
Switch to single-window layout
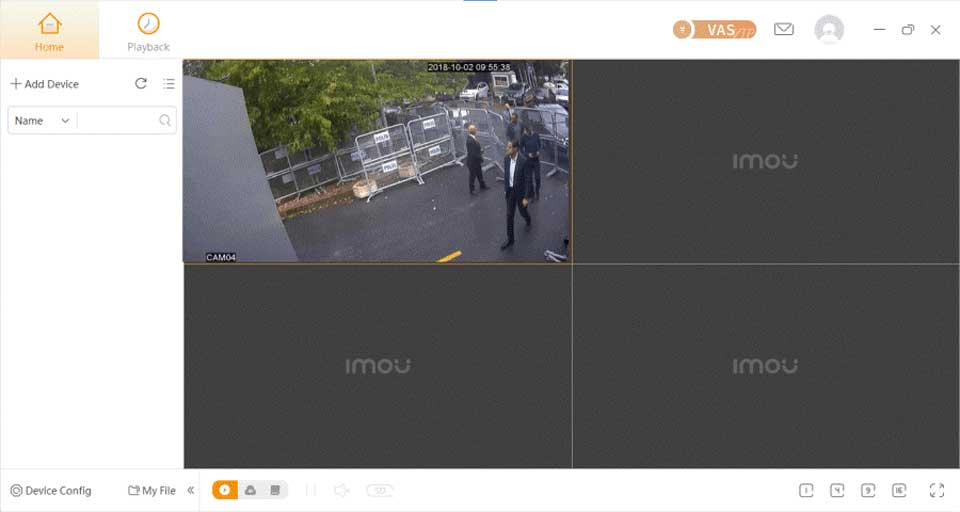(x=806, y=490)
